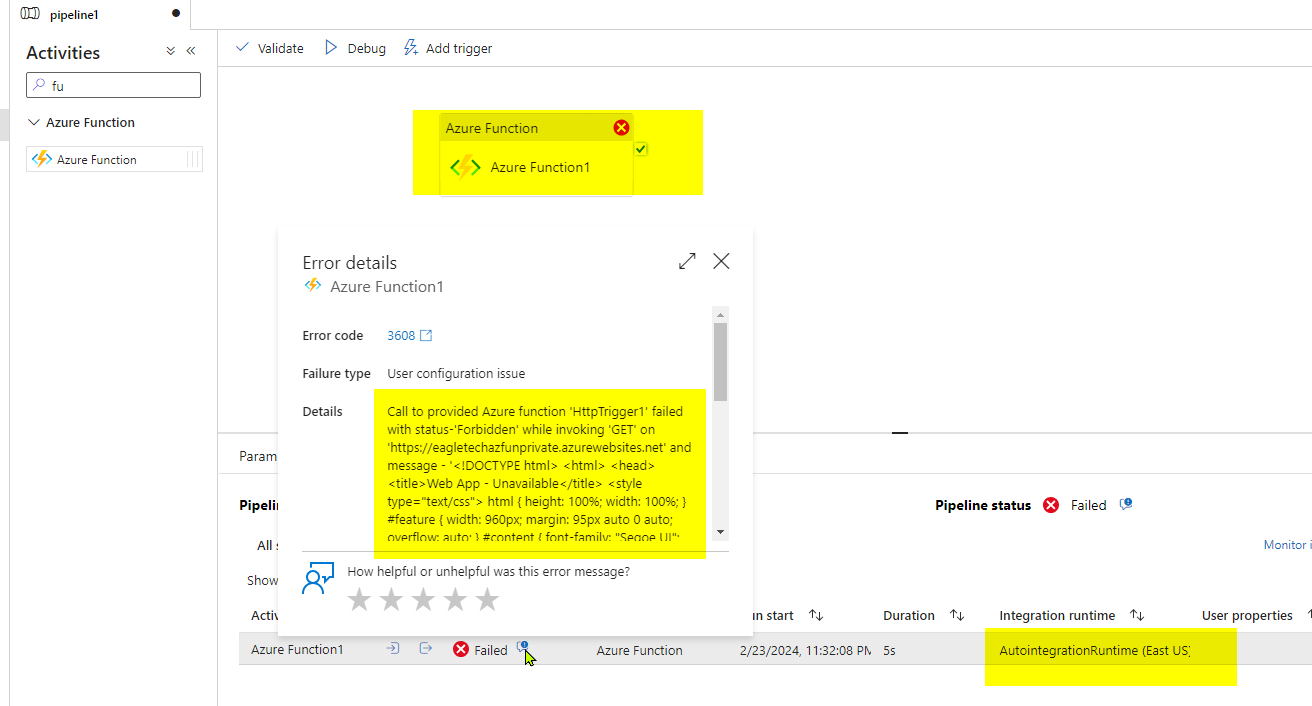Open the pipeline1 tab
Viewport: 1312px width, 706px height.
pyautogui.click(x=100, y=14)
